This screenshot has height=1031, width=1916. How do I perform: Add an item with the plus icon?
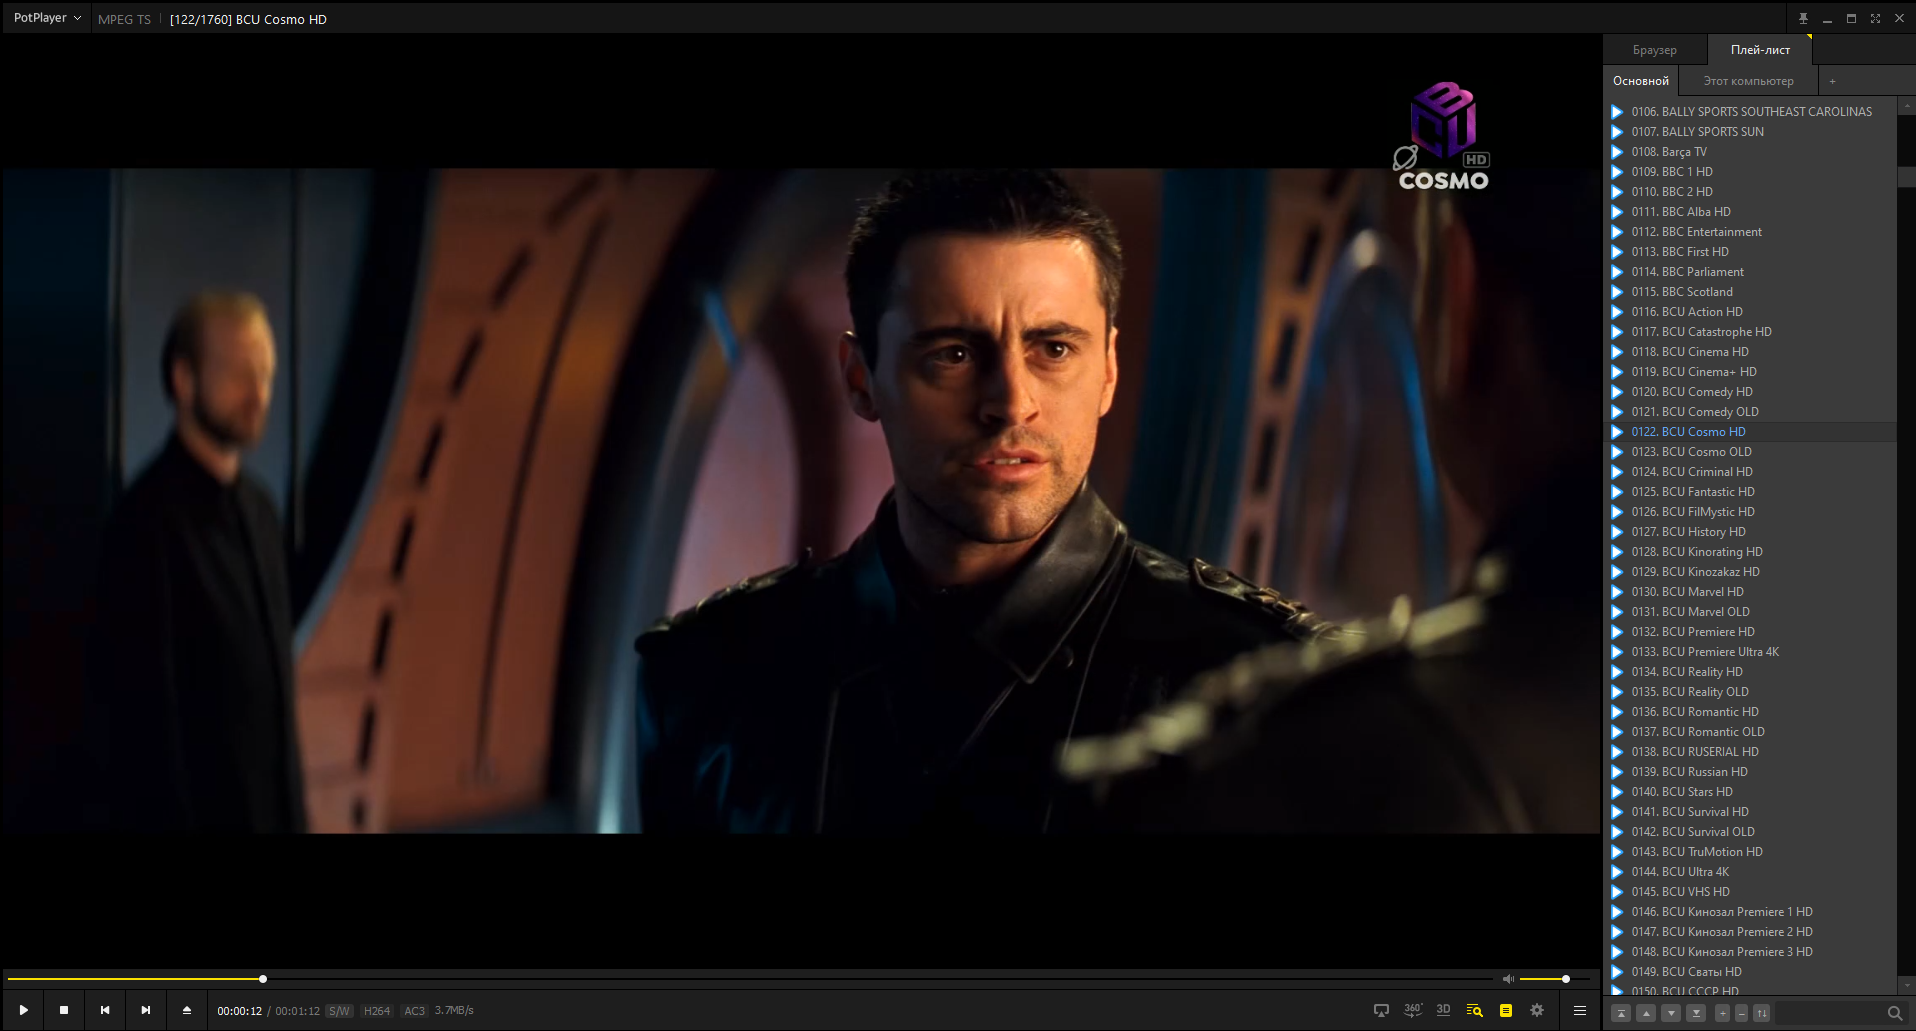(x=1723, y=1013)
